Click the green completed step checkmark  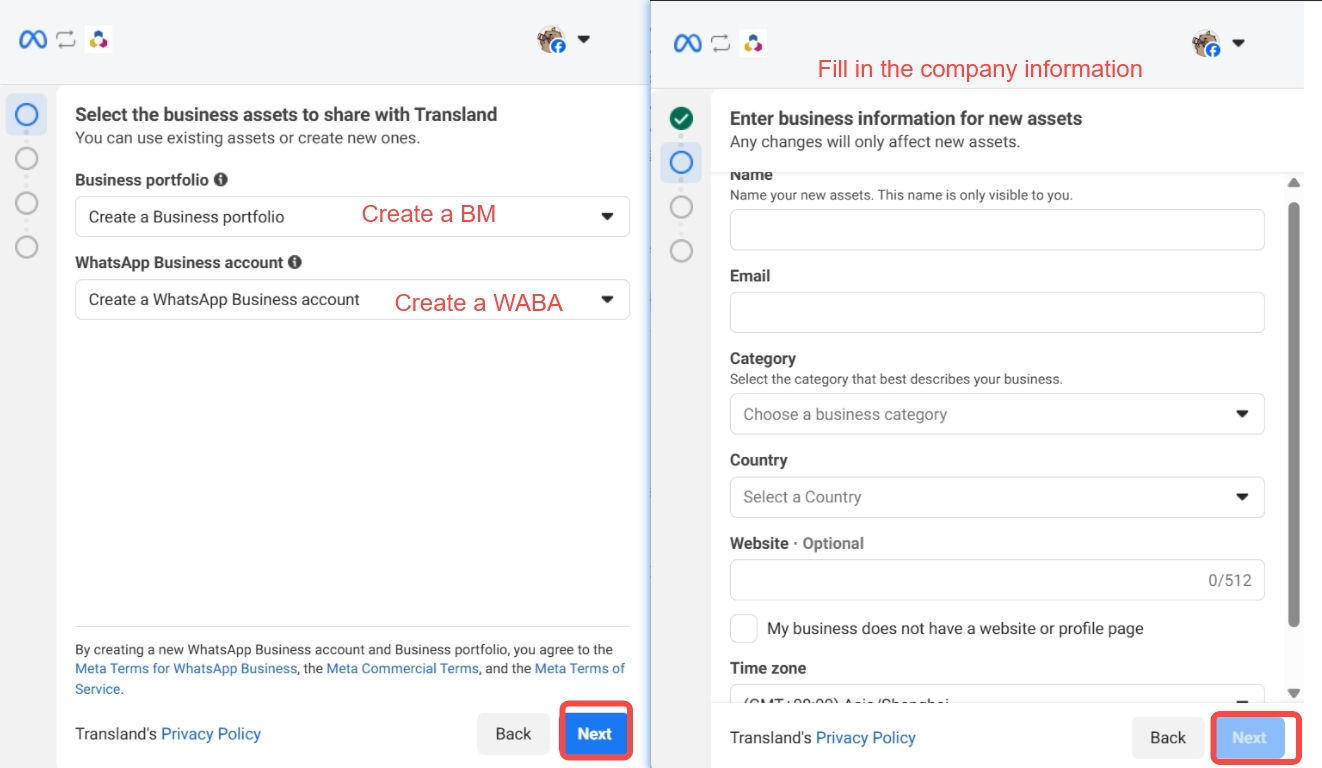681,119
